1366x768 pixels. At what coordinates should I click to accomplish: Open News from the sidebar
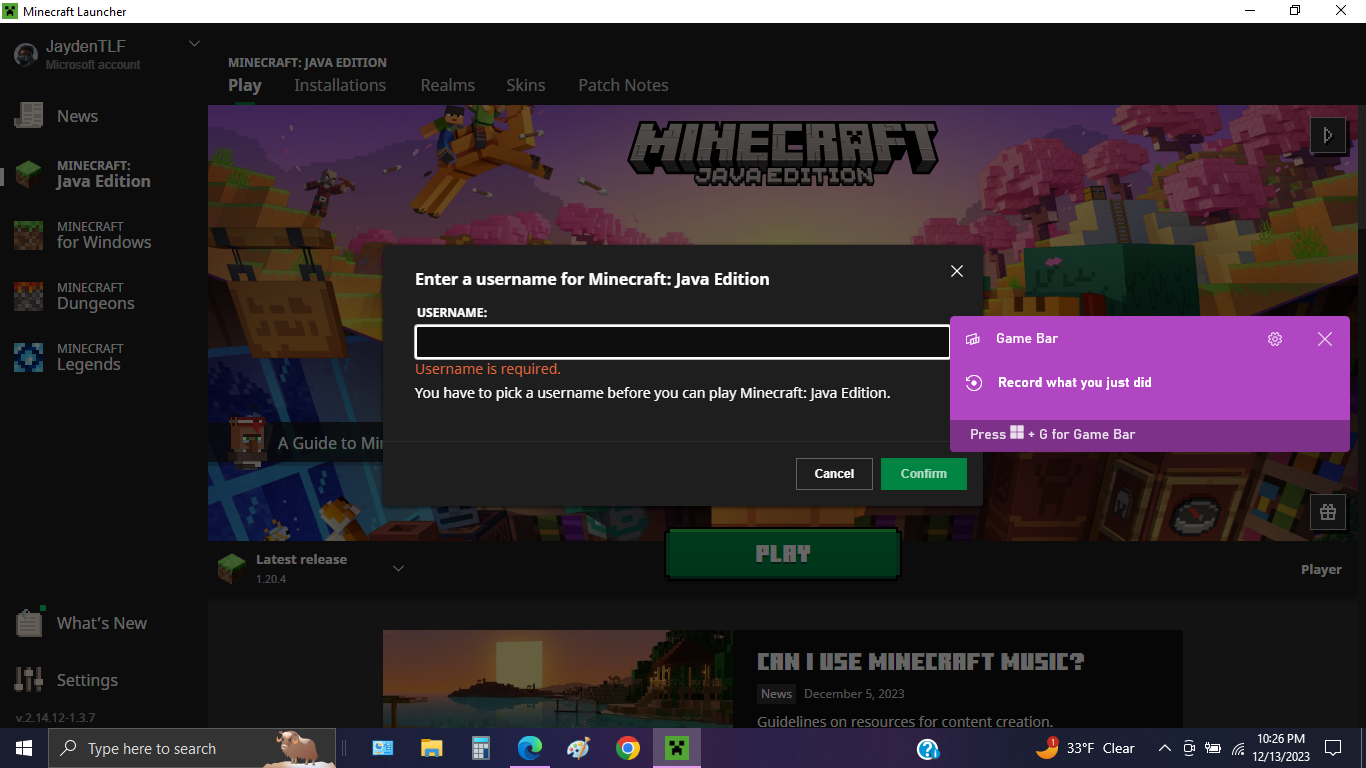pyautogui.click(x=76, y=116)
